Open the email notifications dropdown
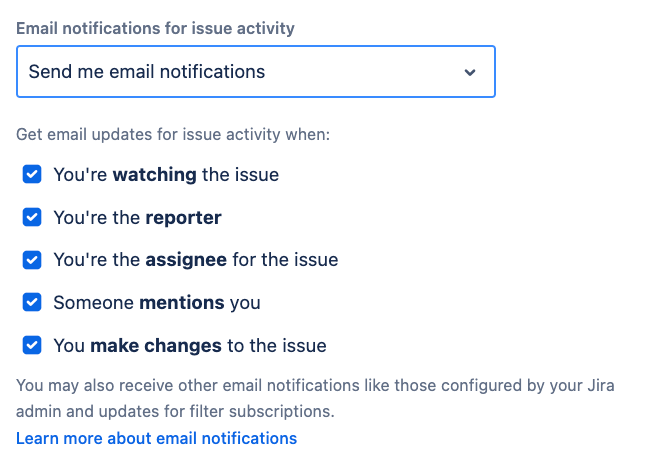 pyautogui.click(x=255, y=72)
